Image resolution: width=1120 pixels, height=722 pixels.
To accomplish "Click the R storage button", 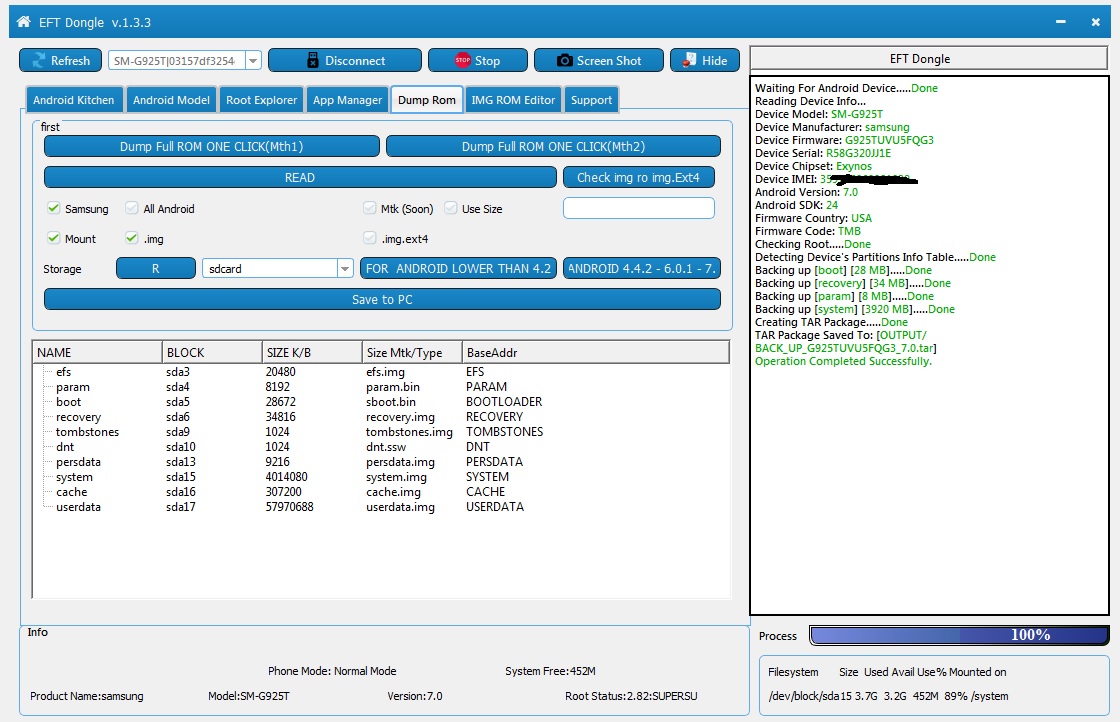I will coord(156,269).
